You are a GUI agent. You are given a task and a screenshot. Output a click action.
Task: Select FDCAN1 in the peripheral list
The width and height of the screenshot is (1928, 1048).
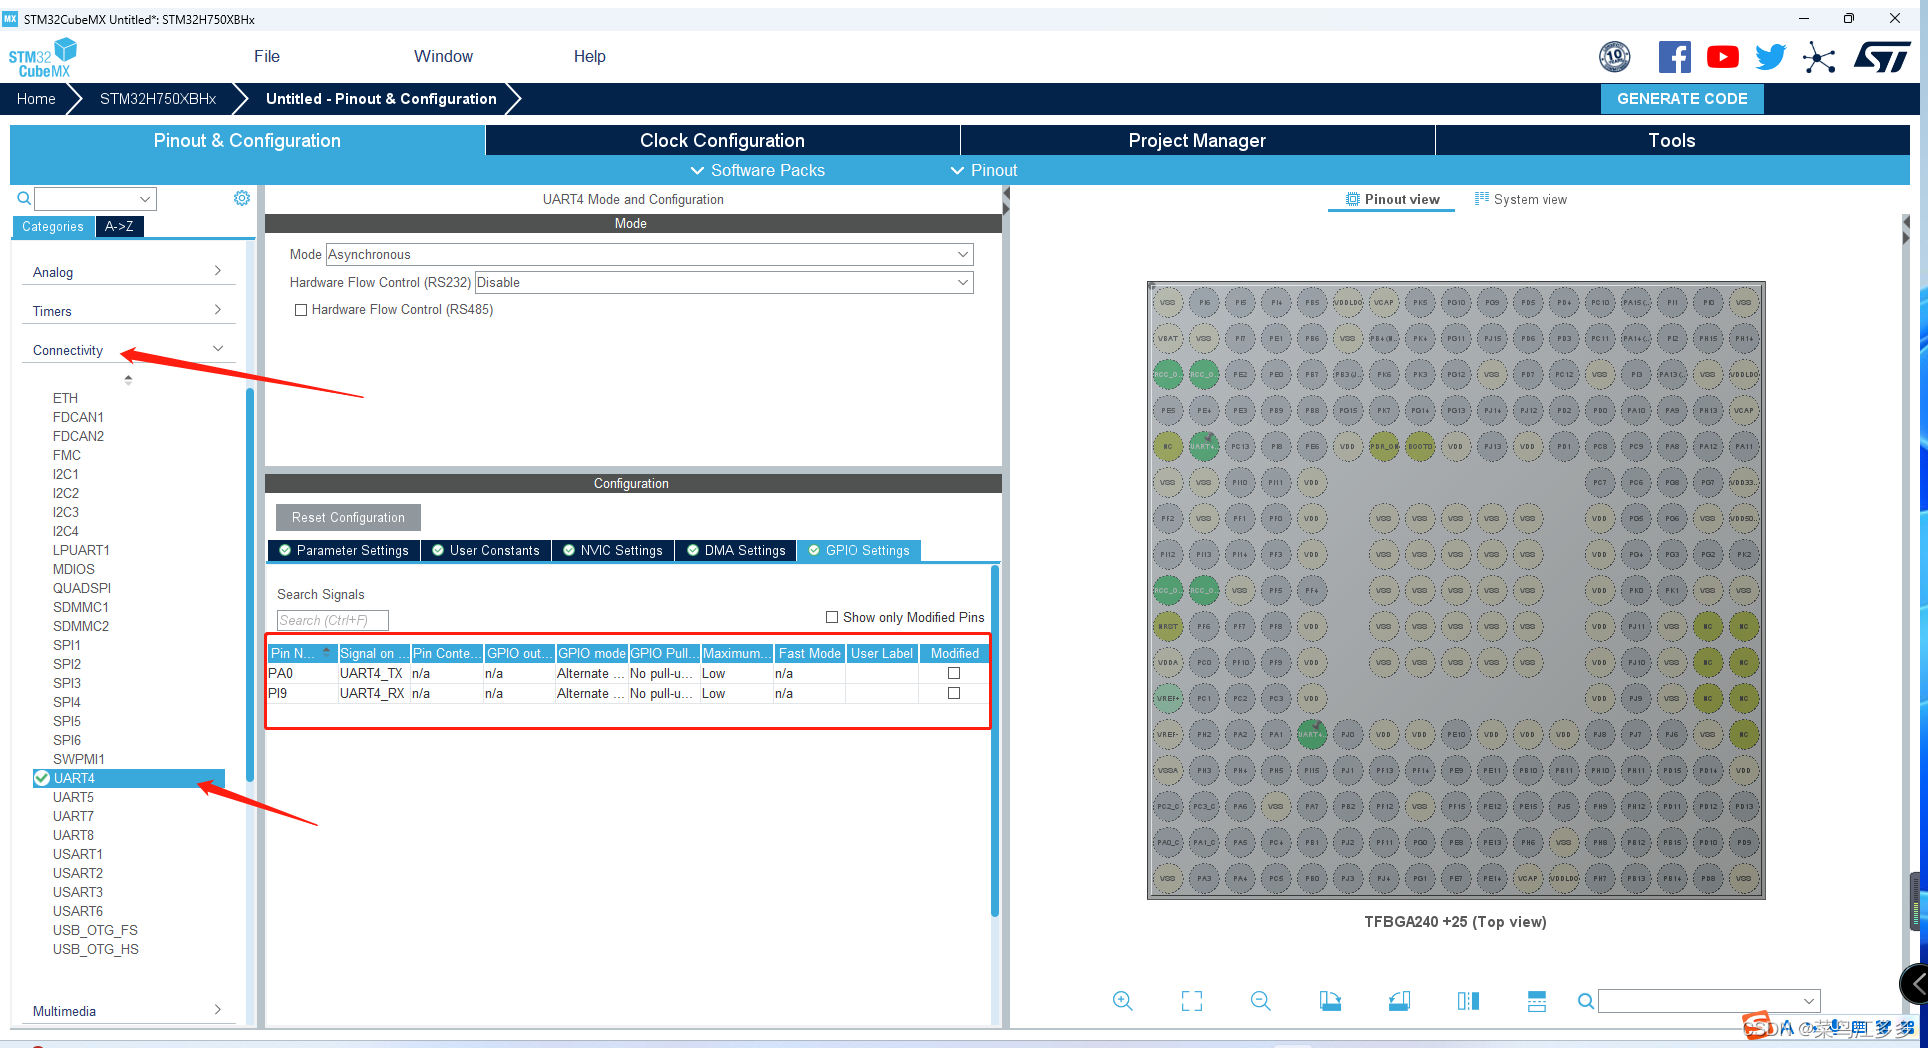[x=78, y=418]
